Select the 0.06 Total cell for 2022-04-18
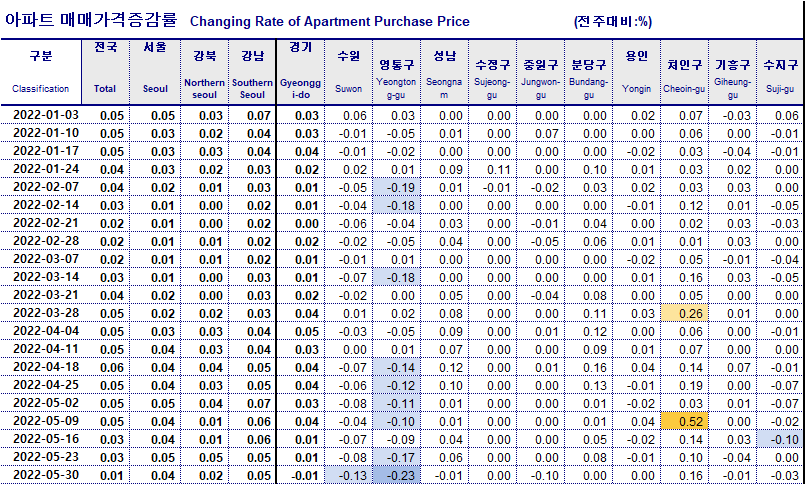The width and height of the screenshot is (805, 484). point(106,367)
